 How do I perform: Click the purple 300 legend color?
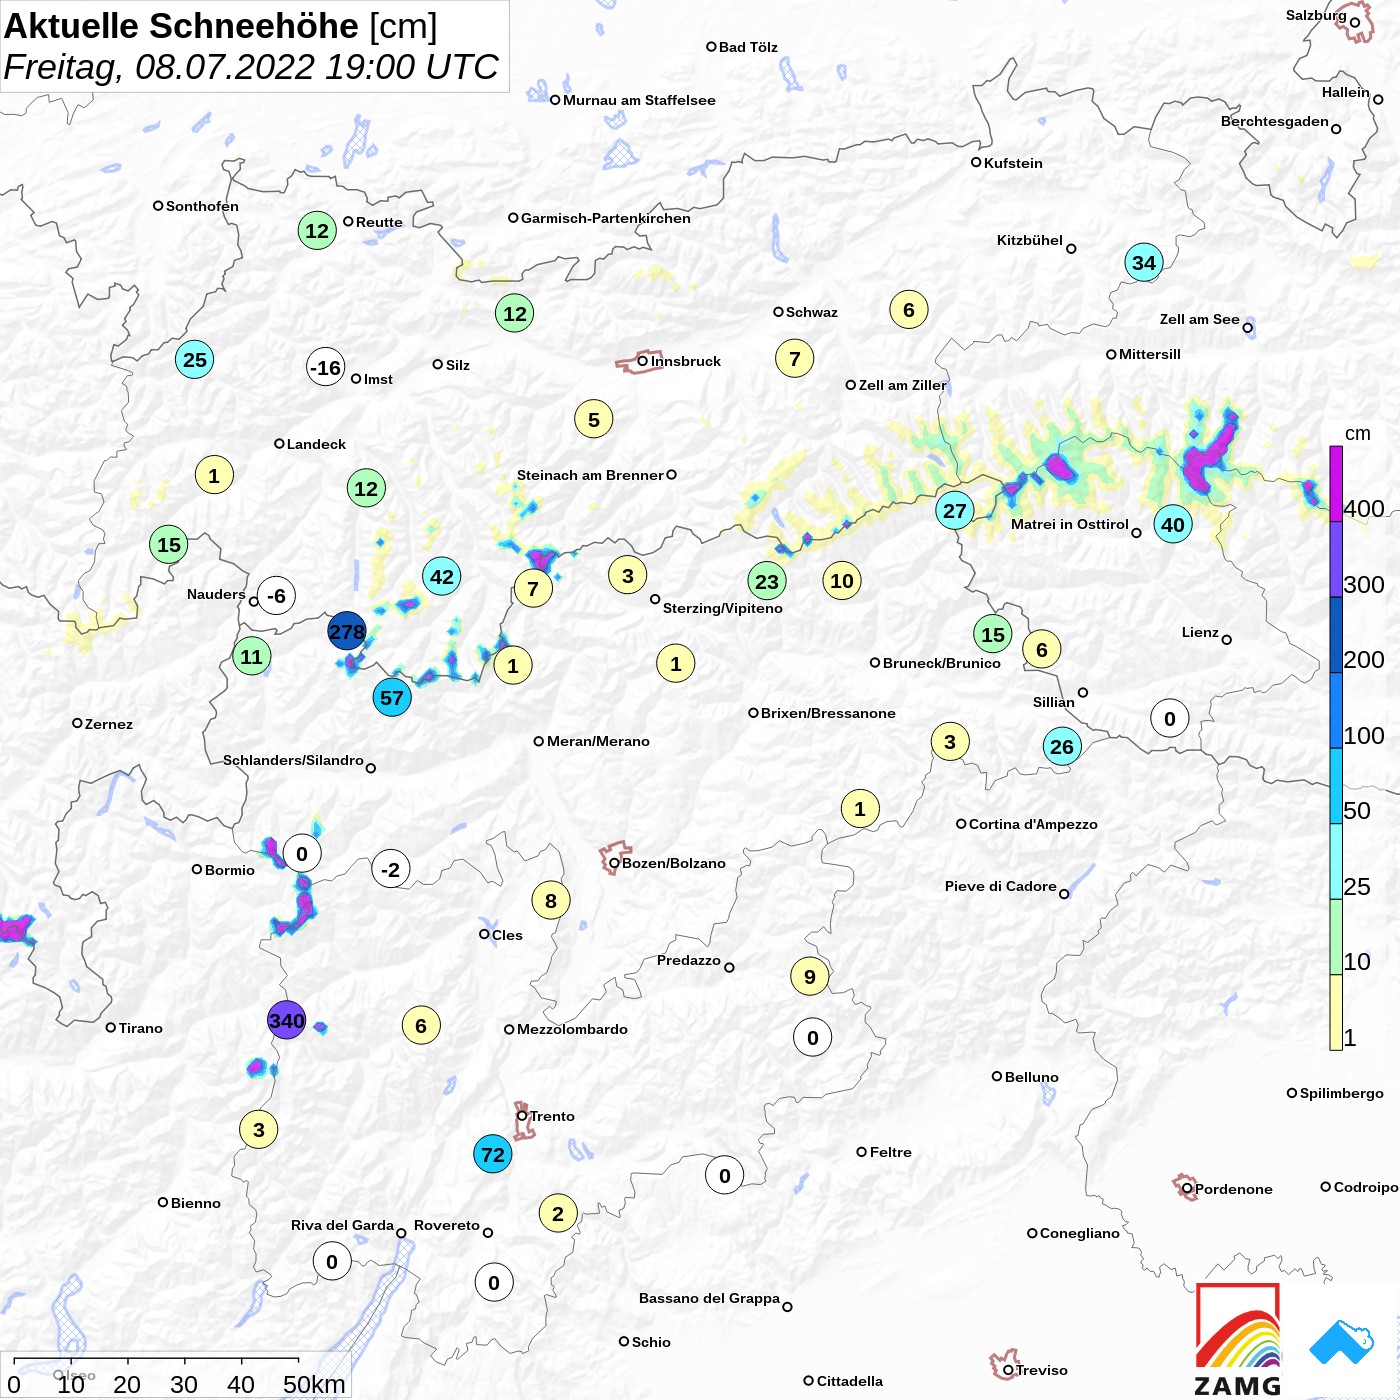pos(1336,560)
